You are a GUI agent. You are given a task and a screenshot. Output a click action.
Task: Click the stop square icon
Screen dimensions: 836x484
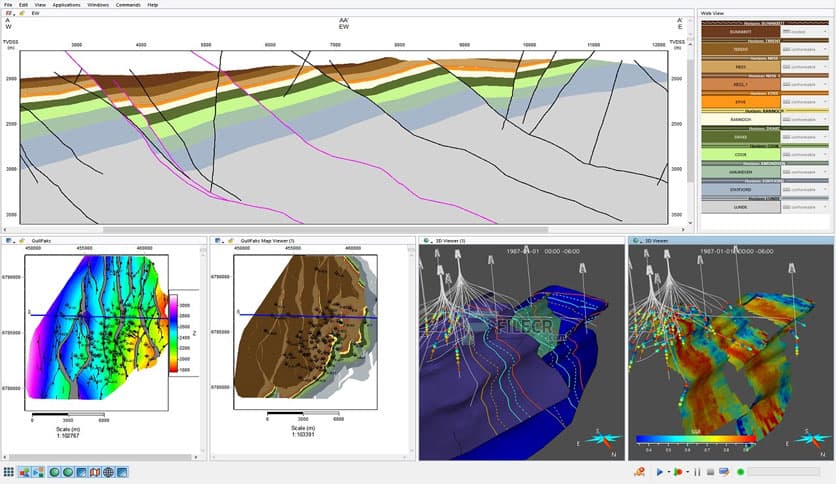pyautogui.click(x=712, y=472)
